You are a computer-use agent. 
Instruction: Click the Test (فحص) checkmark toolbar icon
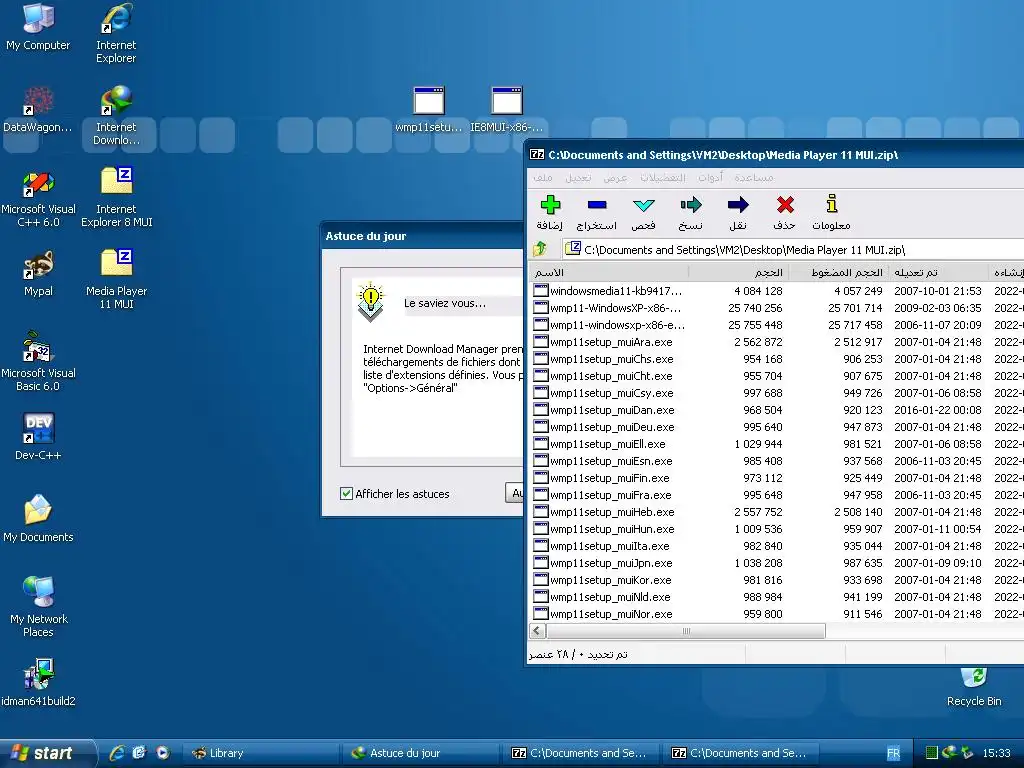(644, 205)
